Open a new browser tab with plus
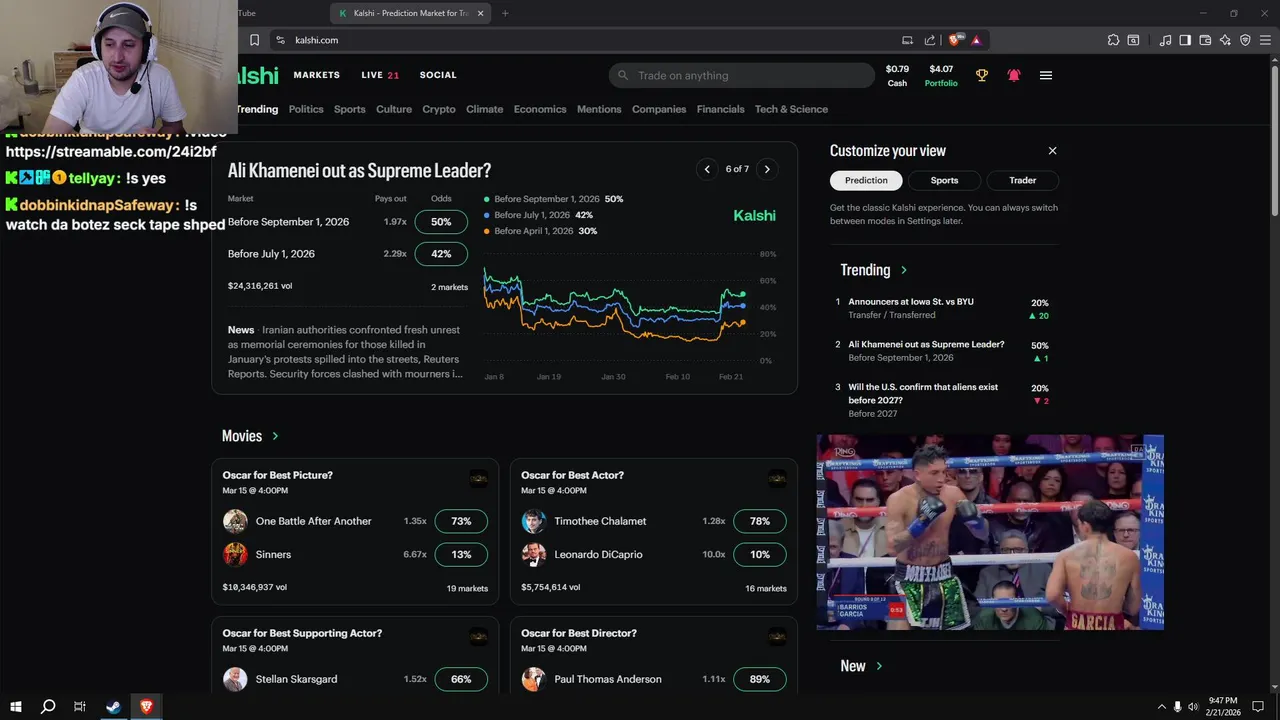Screen dimensions: 1280x720 [505, 13]
